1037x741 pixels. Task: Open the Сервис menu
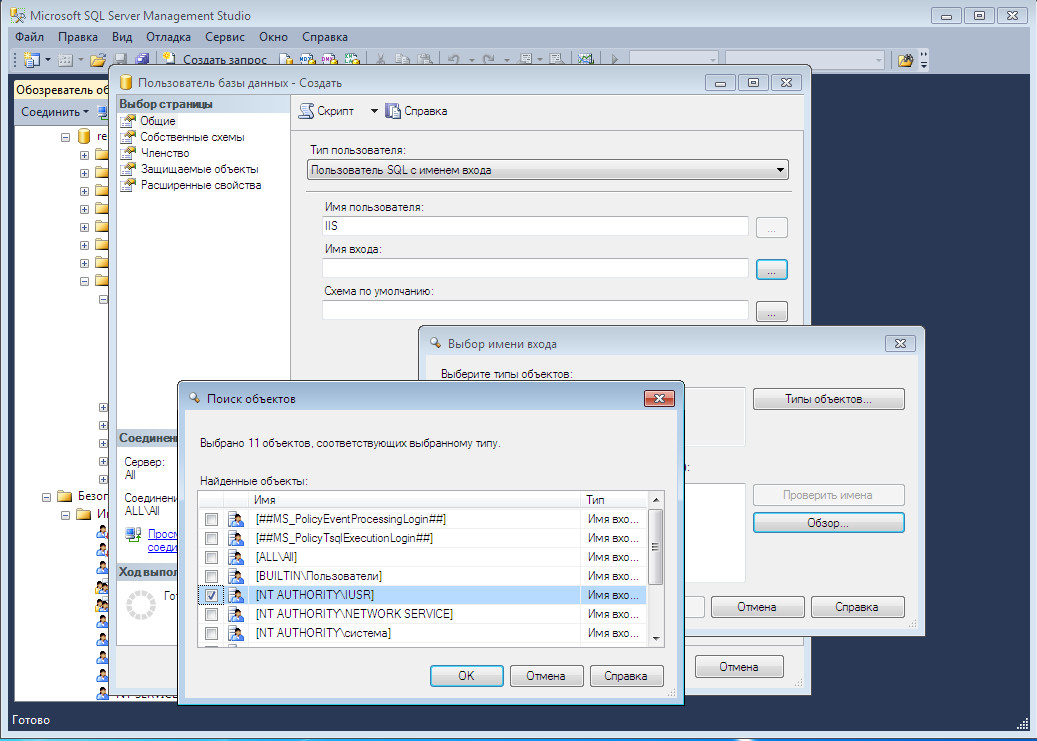[x=225, y=37]
